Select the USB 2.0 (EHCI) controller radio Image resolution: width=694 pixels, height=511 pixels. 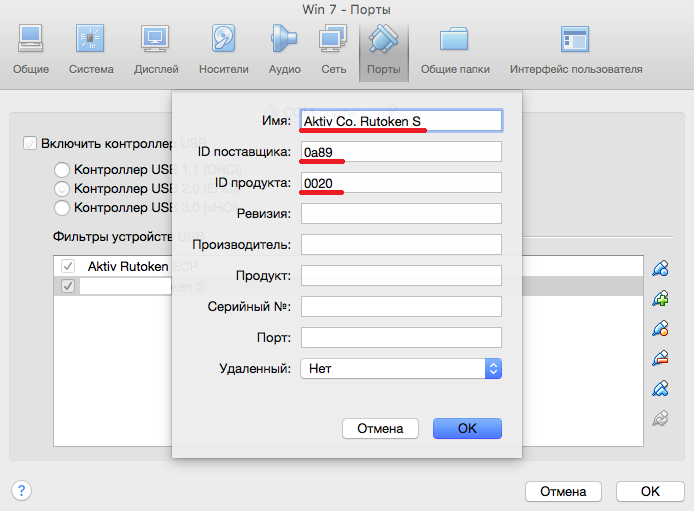62,188
